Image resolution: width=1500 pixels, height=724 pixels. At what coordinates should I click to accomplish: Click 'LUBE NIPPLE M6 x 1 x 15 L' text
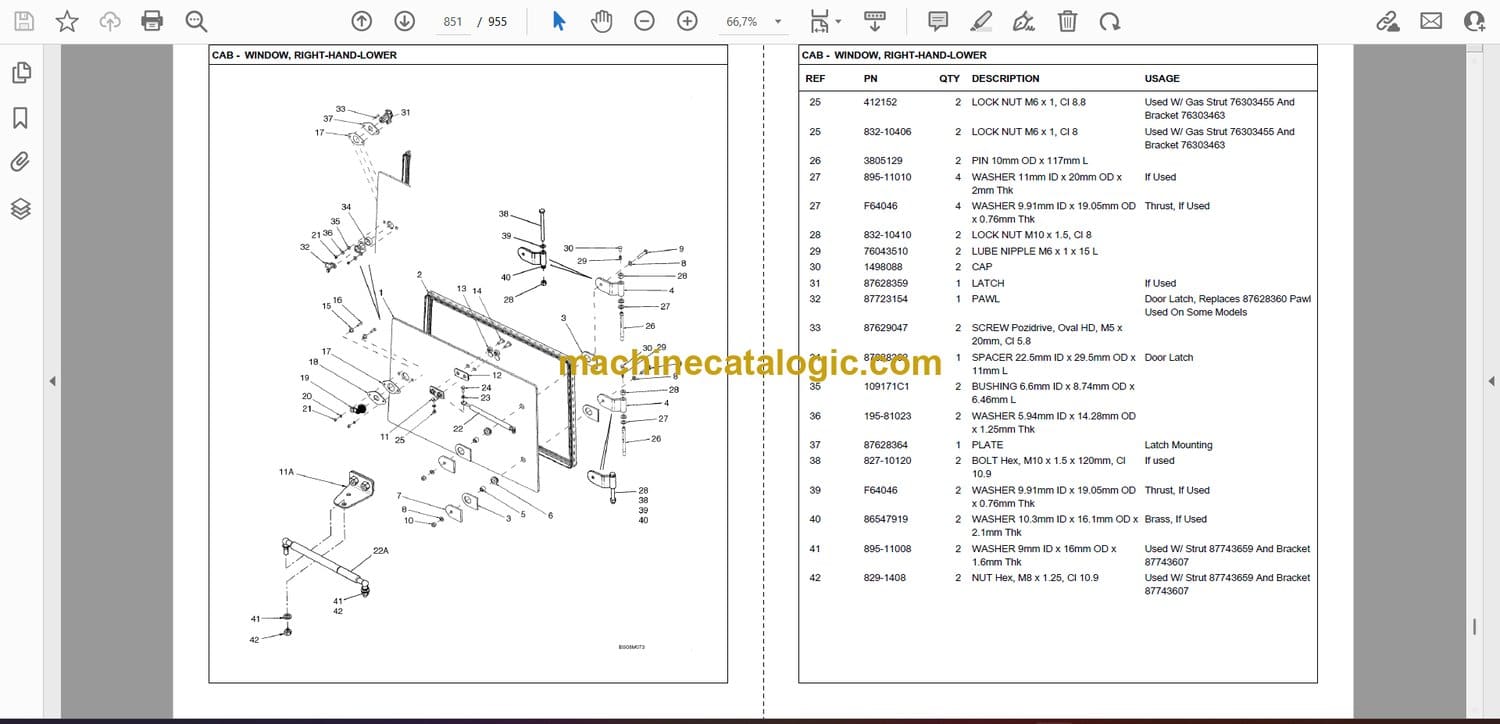(1034, 251)
